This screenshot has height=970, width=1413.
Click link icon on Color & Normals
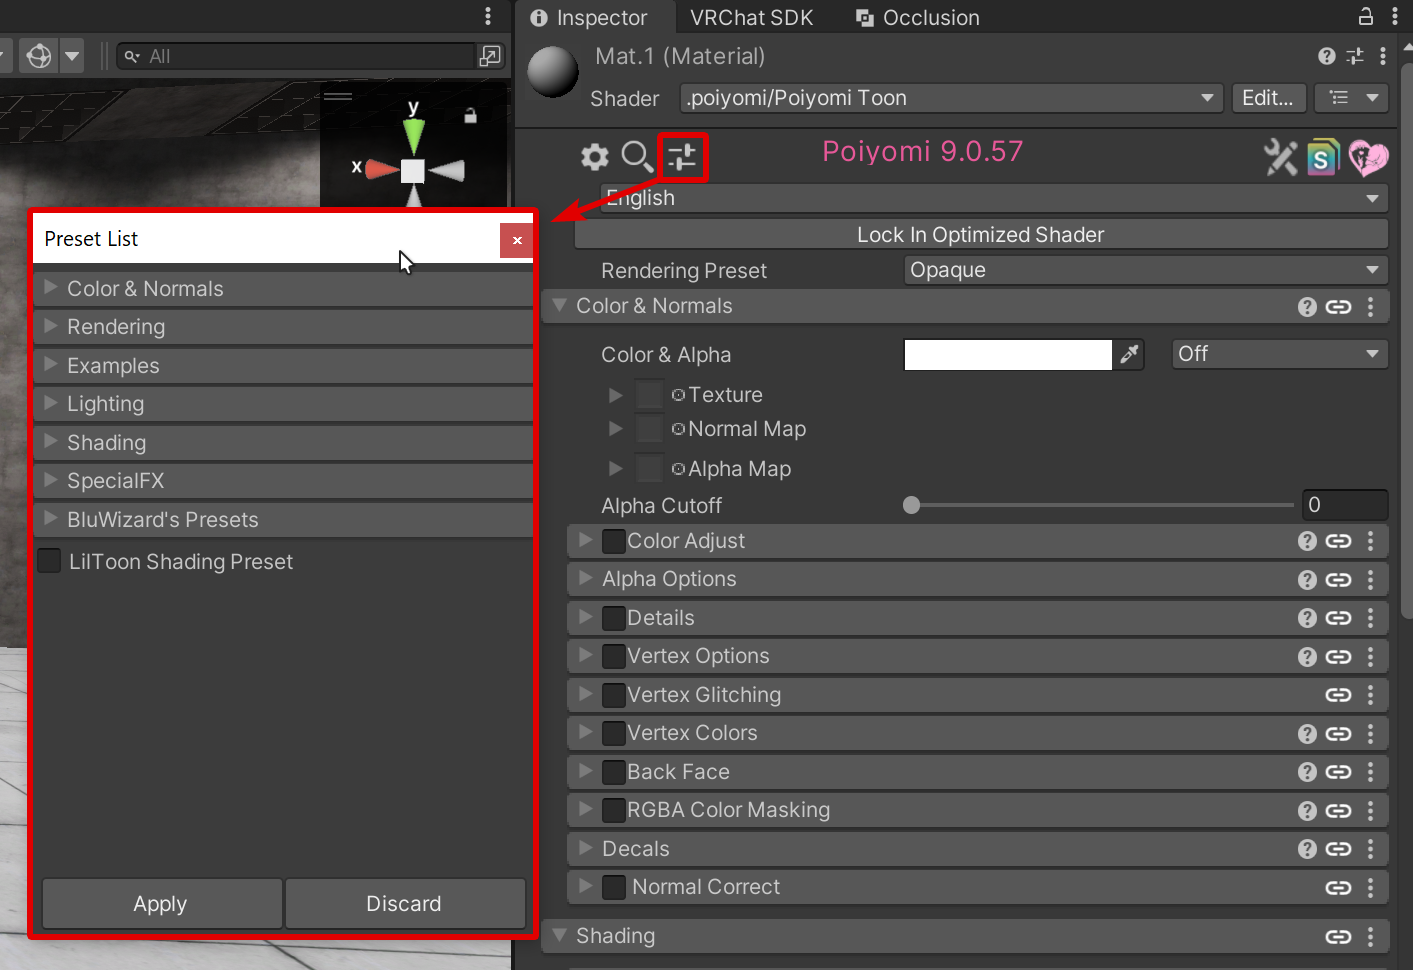pyautogui.click(x=1338, y=307)
